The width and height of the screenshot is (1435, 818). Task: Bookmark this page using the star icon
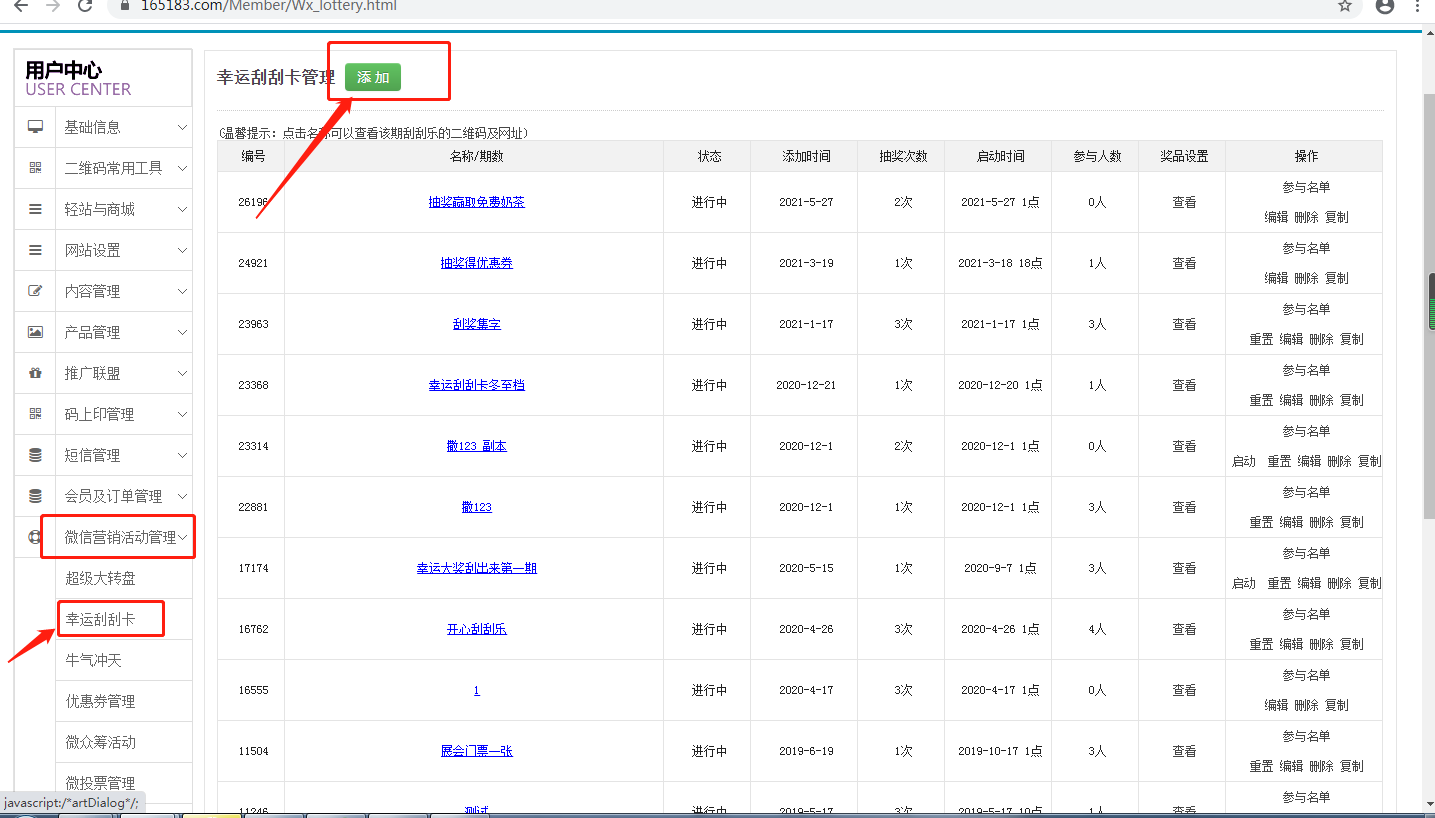pos(1345,6)
